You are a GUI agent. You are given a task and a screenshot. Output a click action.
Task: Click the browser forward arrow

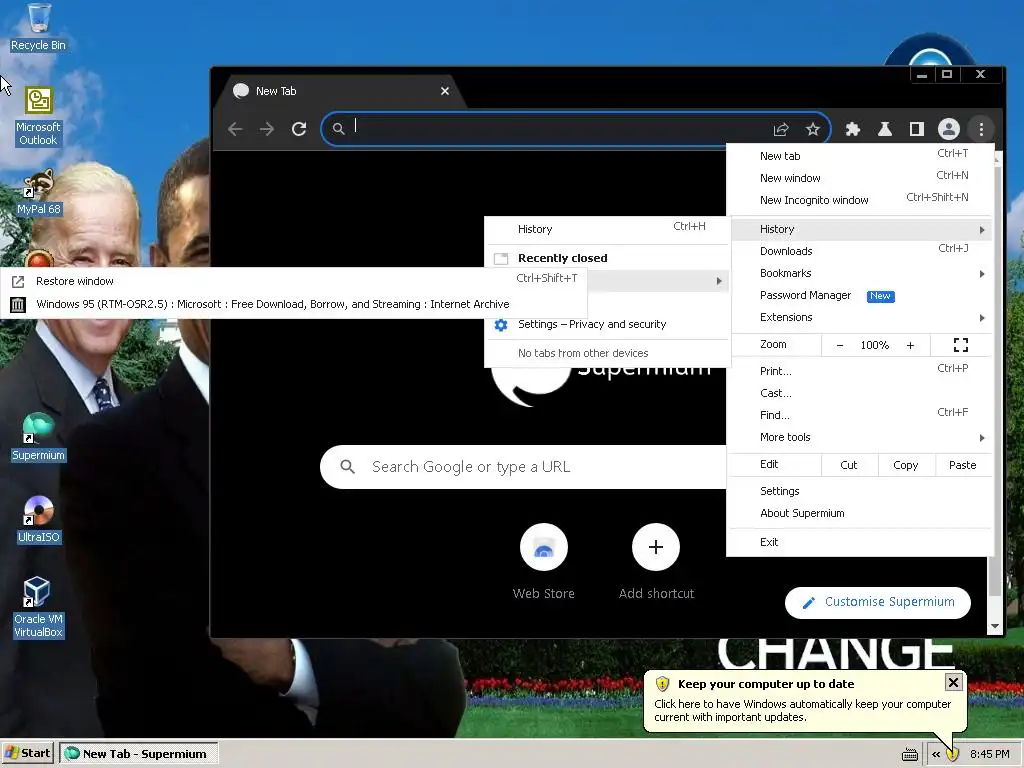tap(266, 129)
